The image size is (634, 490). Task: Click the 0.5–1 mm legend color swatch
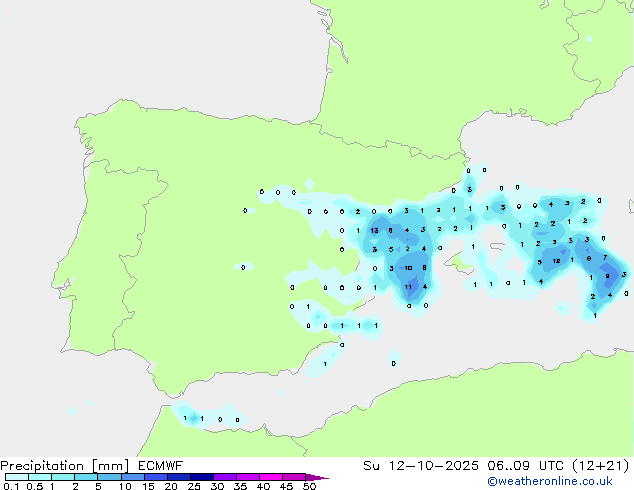click(40, 477)
